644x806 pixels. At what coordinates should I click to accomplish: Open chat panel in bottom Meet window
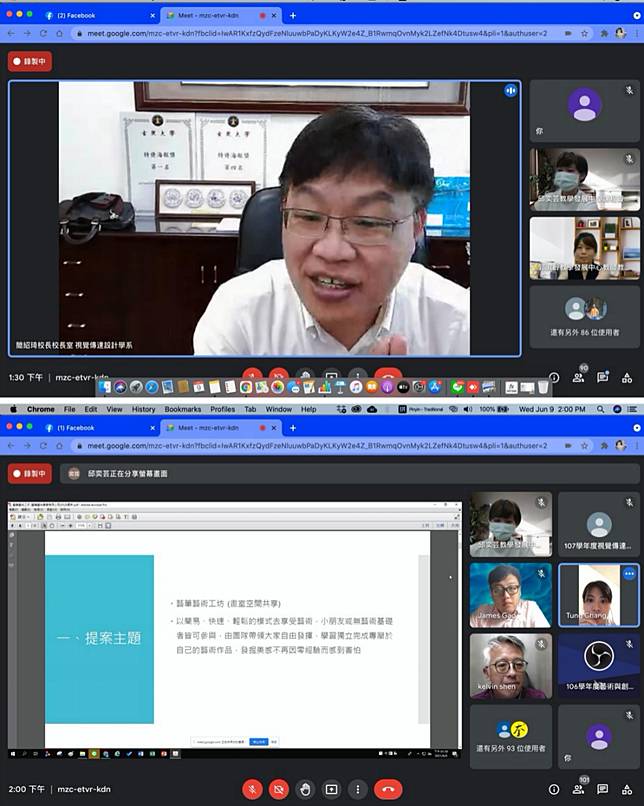(x=602, y=789)
